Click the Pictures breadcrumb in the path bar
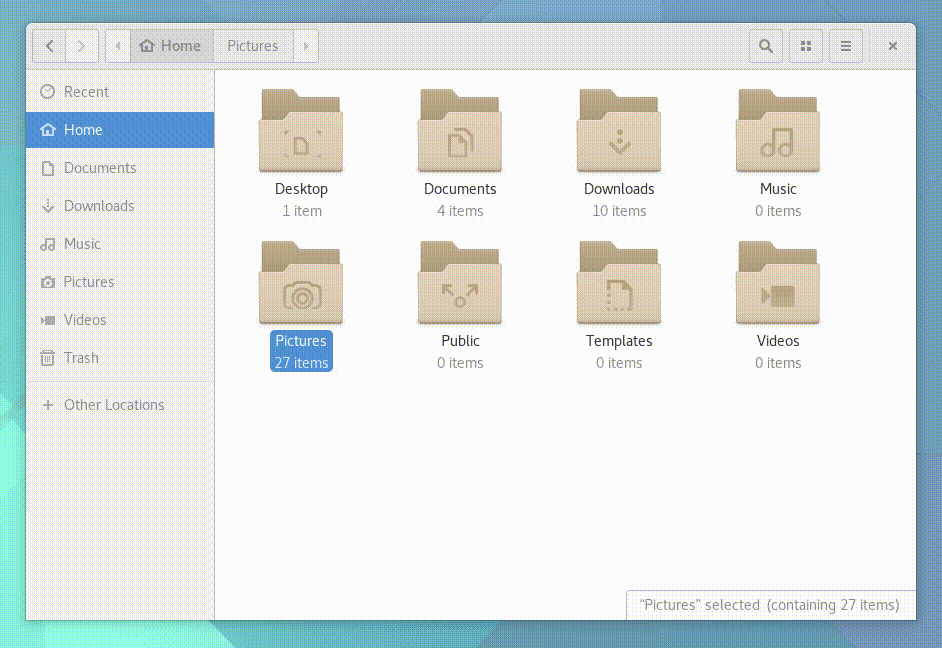The height and width of the screenshot is (648, 942). click(x=252, y=45)
